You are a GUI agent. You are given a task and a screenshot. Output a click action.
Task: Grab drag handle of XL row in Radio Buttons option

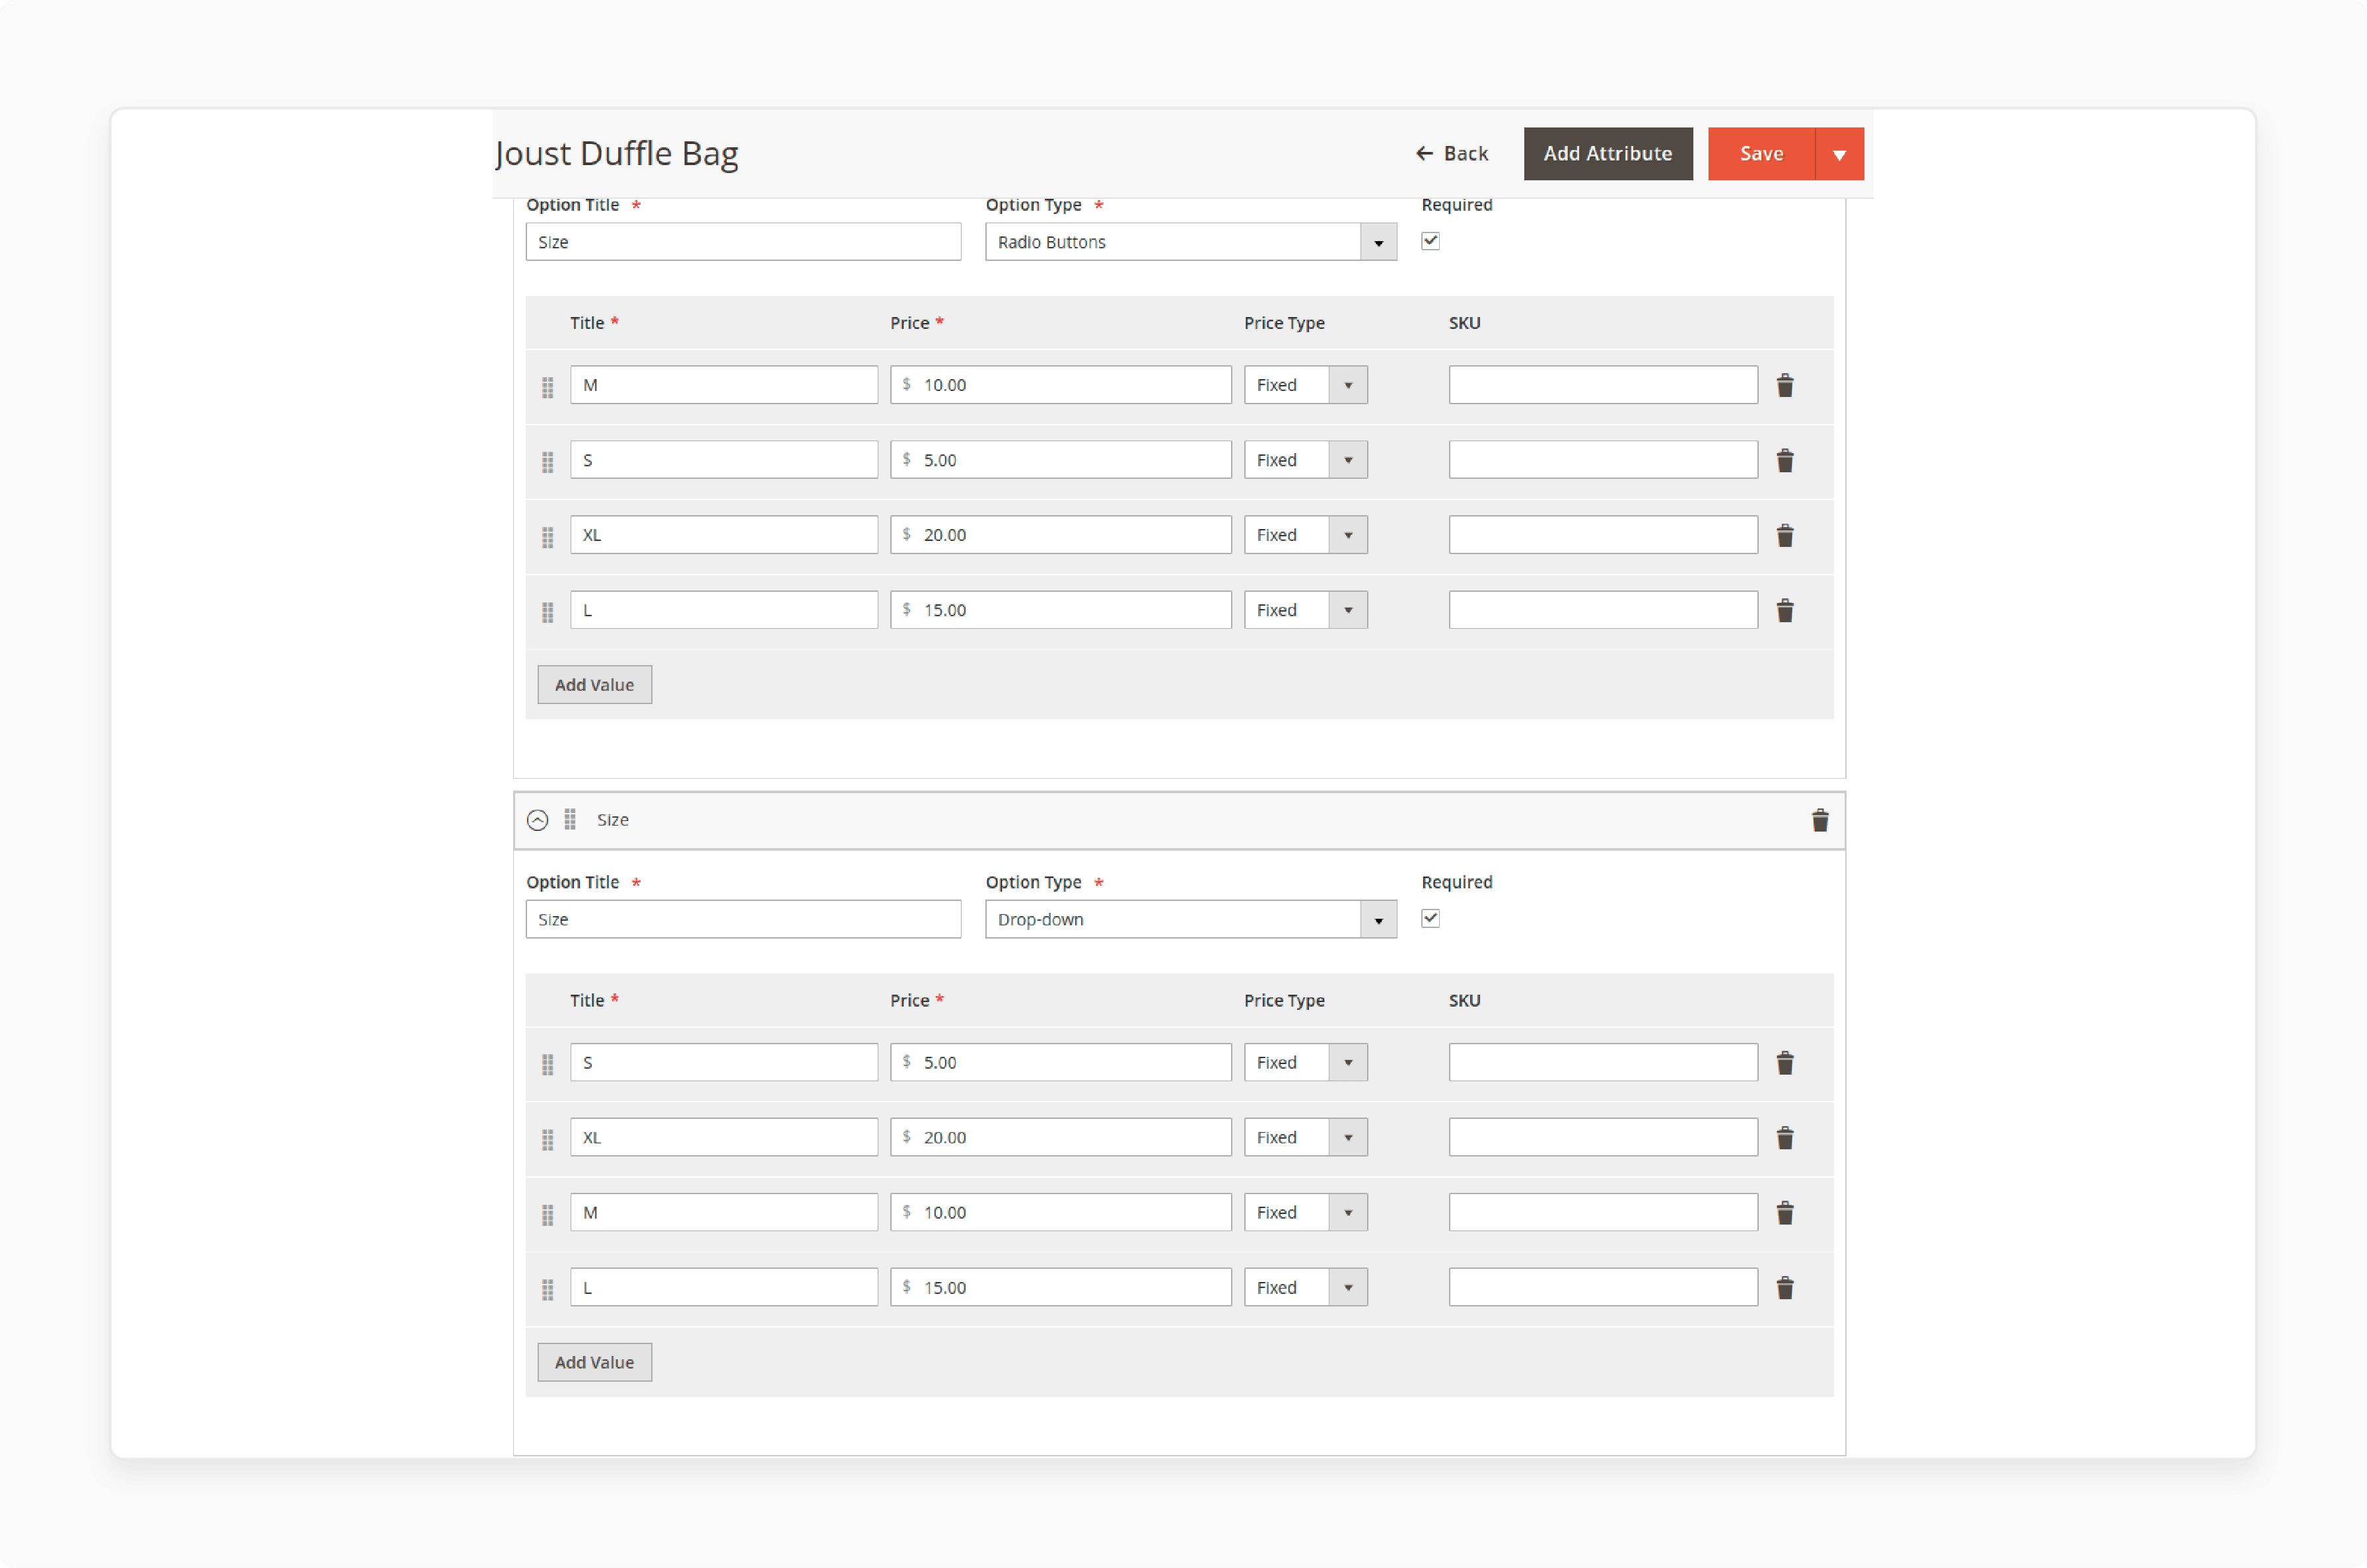click(547, 537)
